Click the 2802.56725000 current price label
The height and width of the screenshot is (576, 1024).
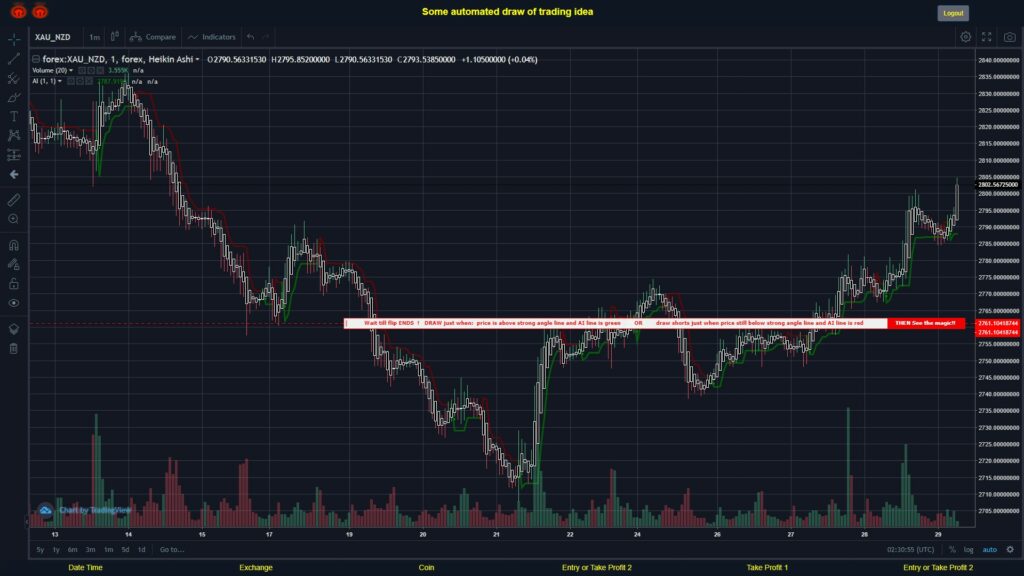[x=997, y=185]
